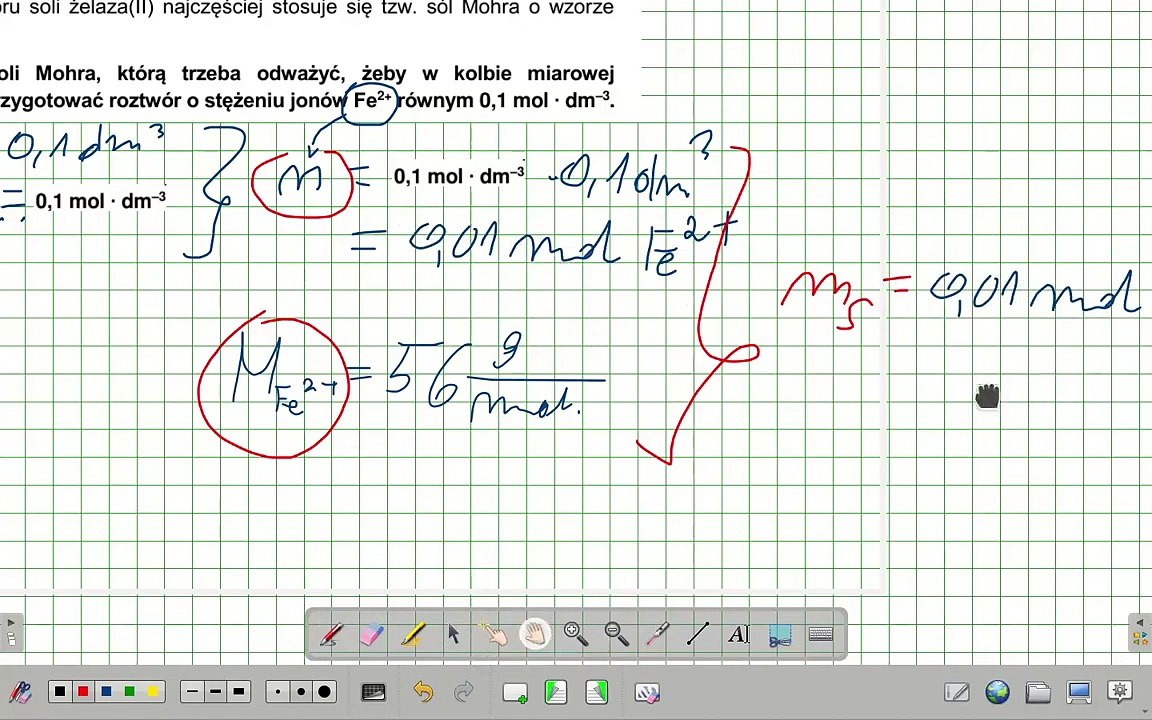The height and width of the screenshot is (720, 1152).
Task: Show the virtual keyboard from tool palette
Action: [821, 633]
